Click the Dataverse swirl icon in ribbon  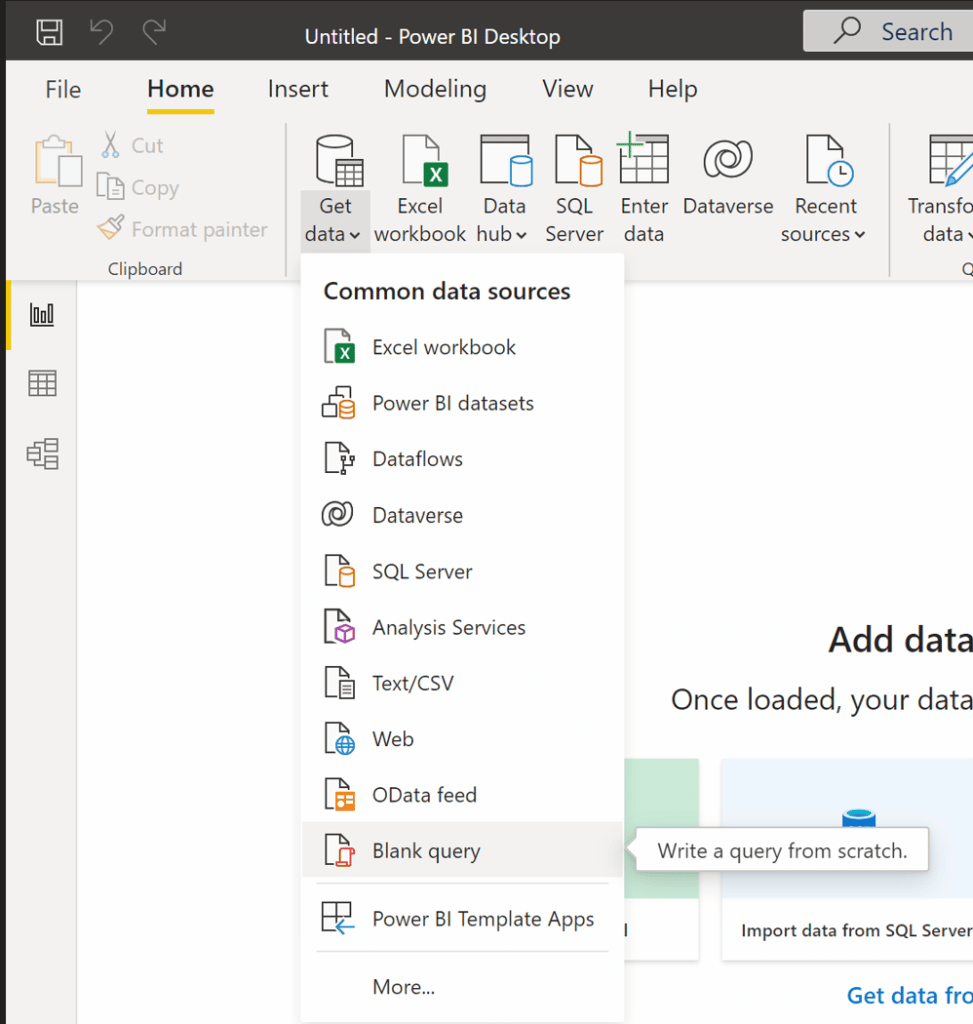pyautogui.click(x=727, y=159)
